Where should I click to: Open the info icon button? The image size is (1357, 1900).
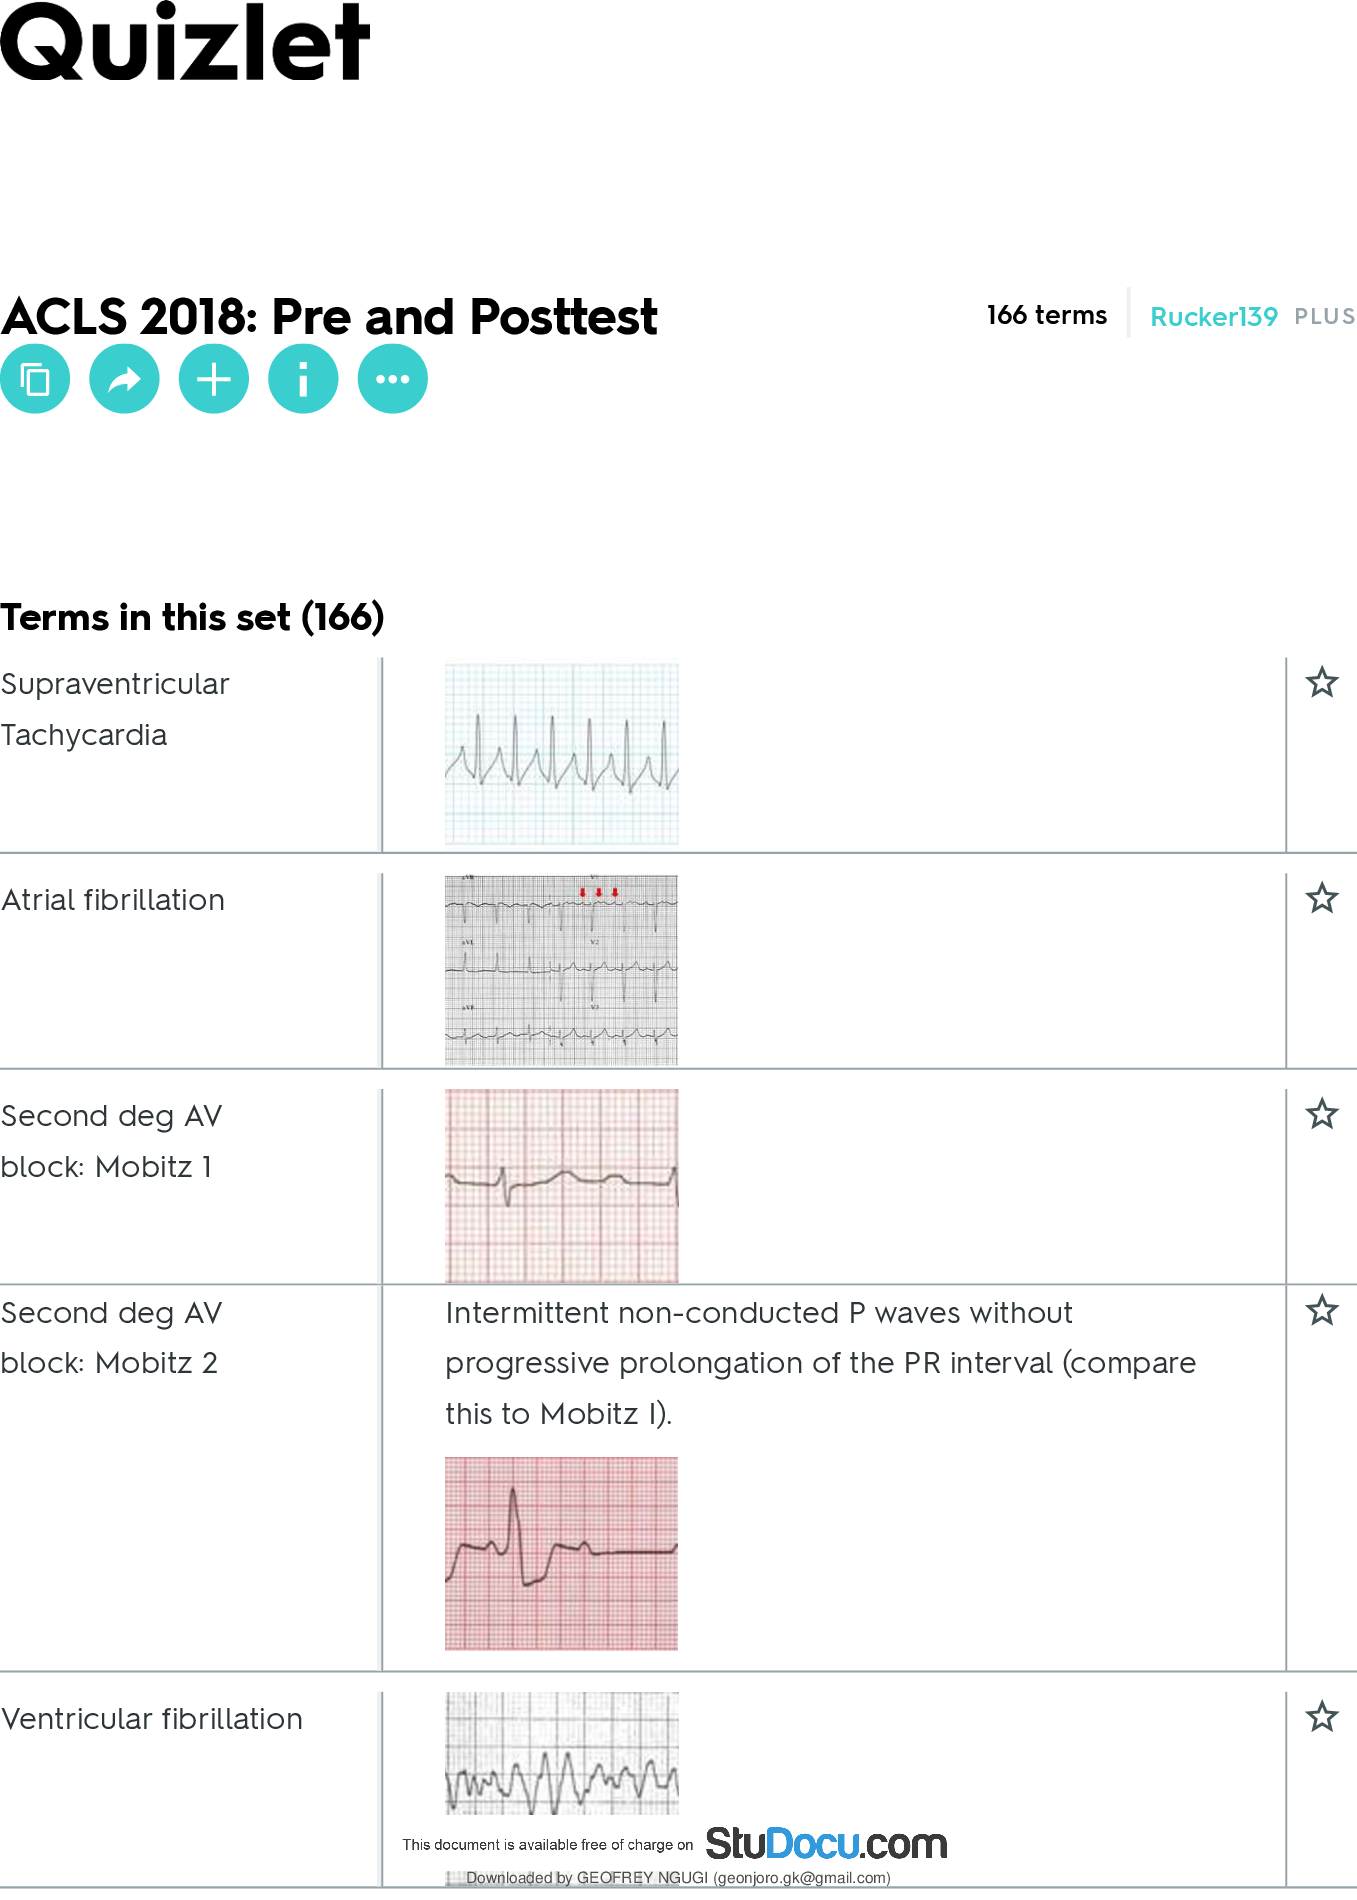click(303, 379)
